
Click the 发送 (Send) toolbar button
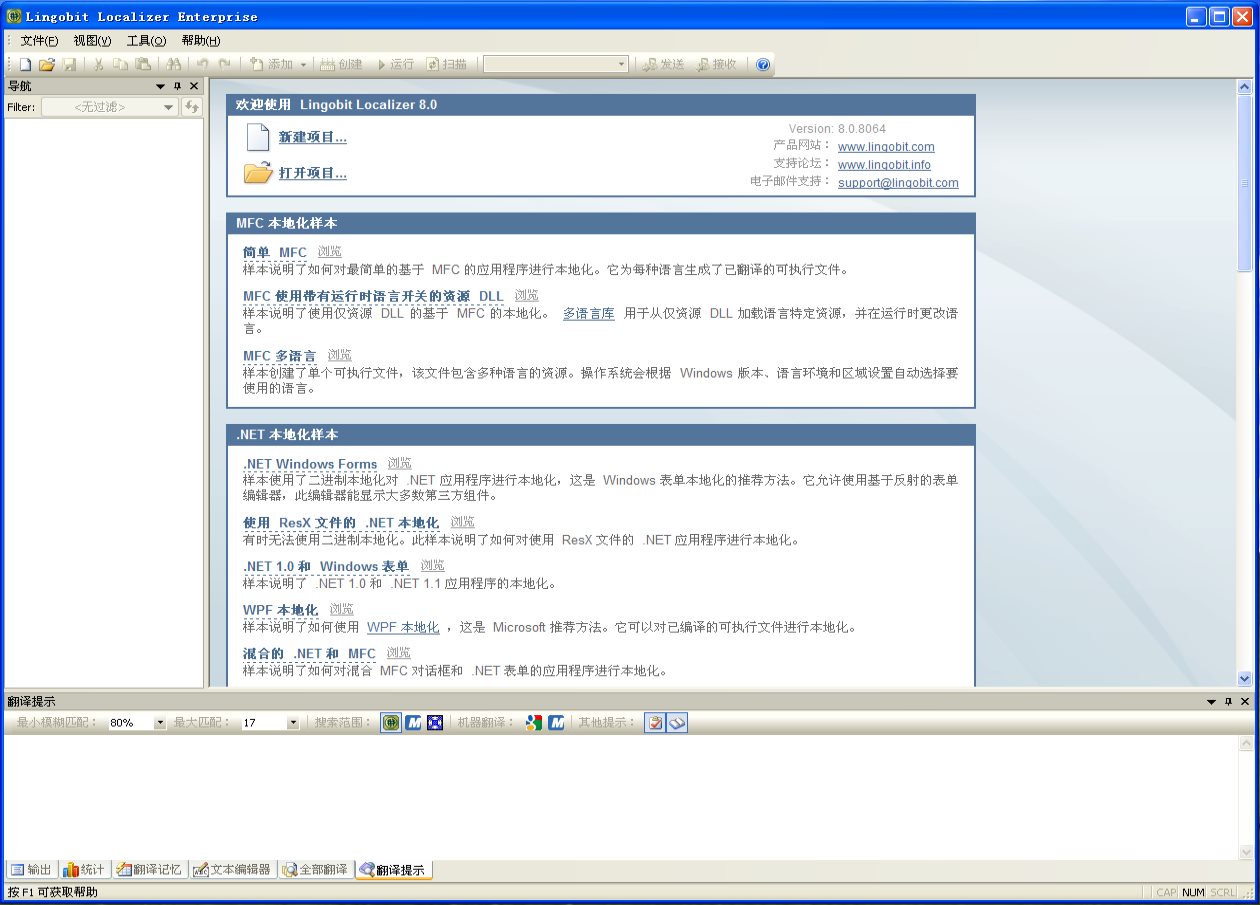tap(664, 64)
